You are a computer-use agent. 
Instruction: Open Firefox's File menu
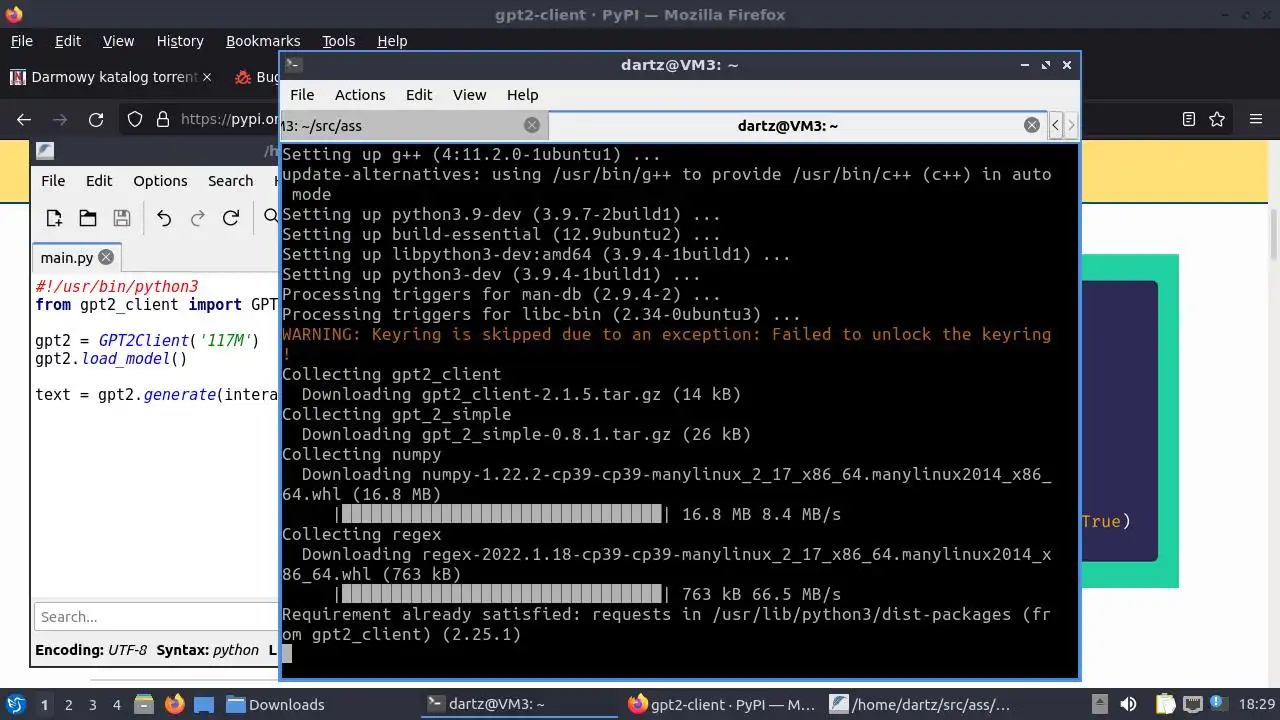tap(22, 41)
